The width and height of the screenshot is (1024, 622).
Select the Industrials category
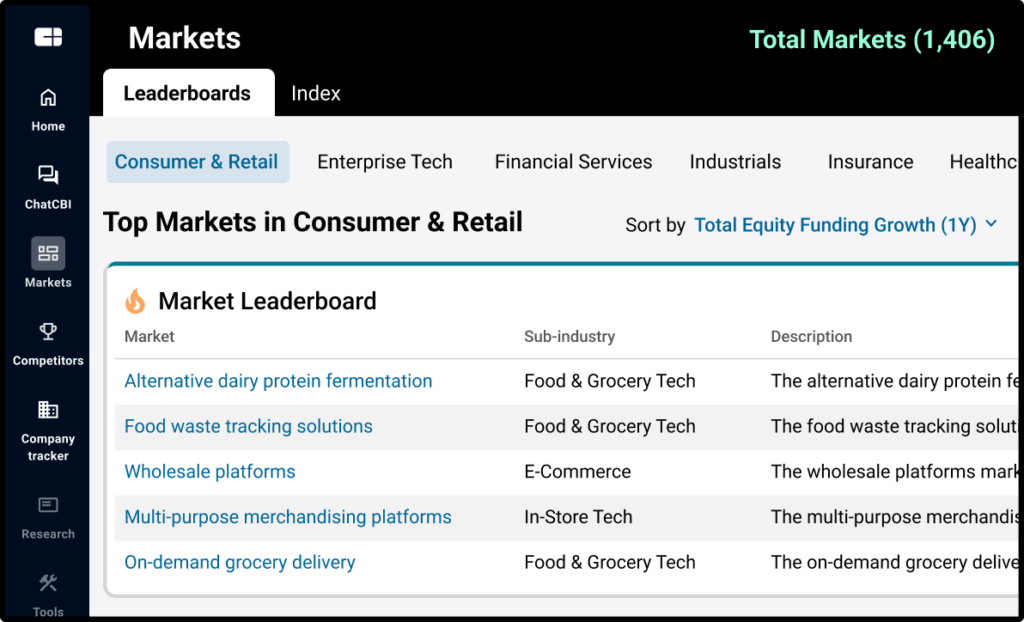point(735,162)
